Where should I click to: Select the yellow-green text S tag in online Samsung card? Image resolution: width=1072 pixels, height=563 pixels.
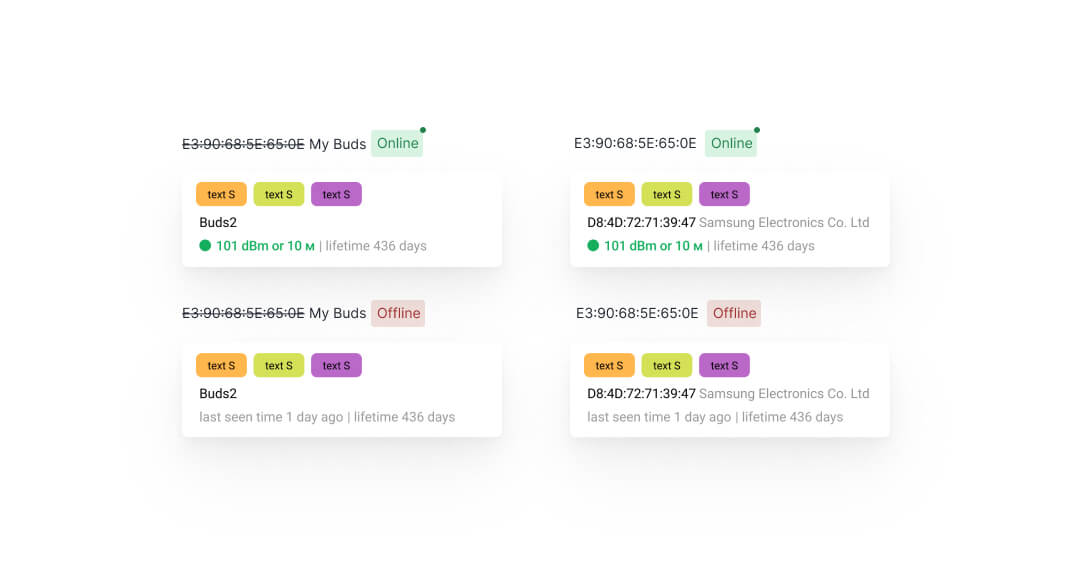pos(667,195)
